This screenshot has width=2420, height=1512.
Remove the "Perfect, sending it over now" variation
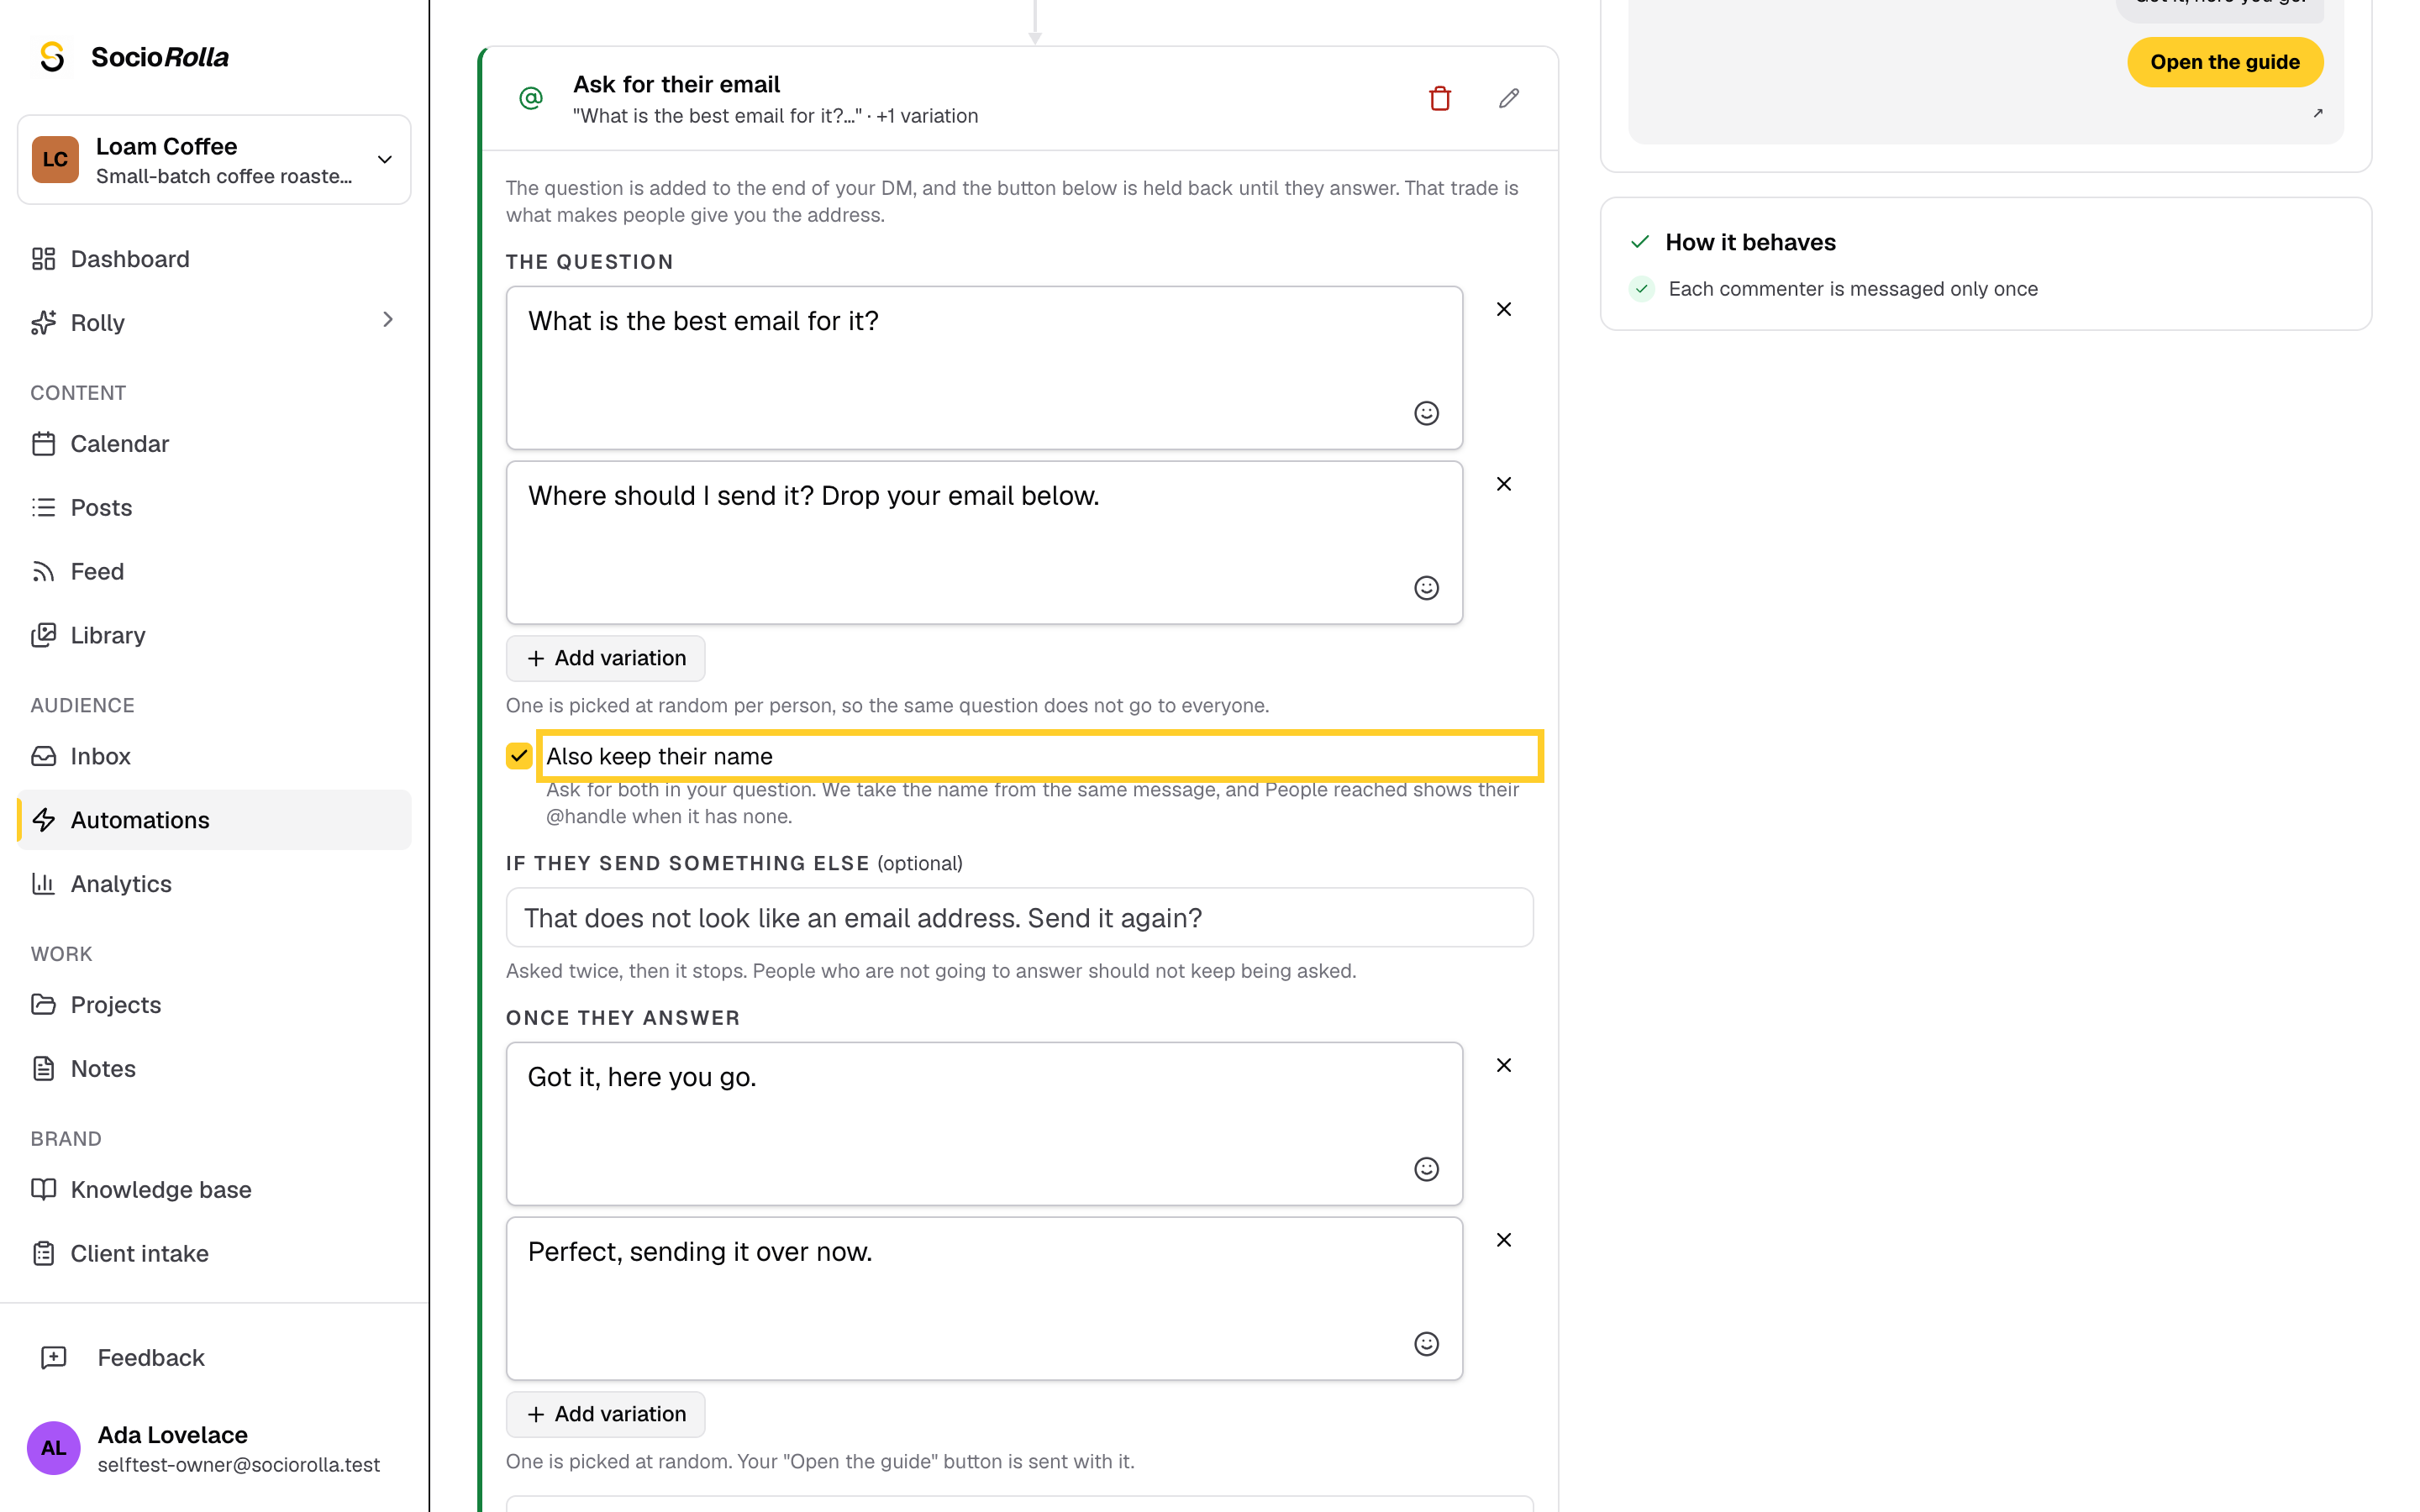(1503, 1240)
